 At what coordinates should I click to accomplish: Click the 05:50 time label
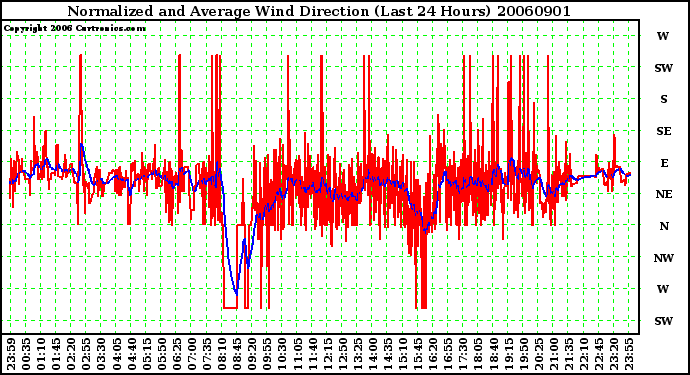(161, 354)
